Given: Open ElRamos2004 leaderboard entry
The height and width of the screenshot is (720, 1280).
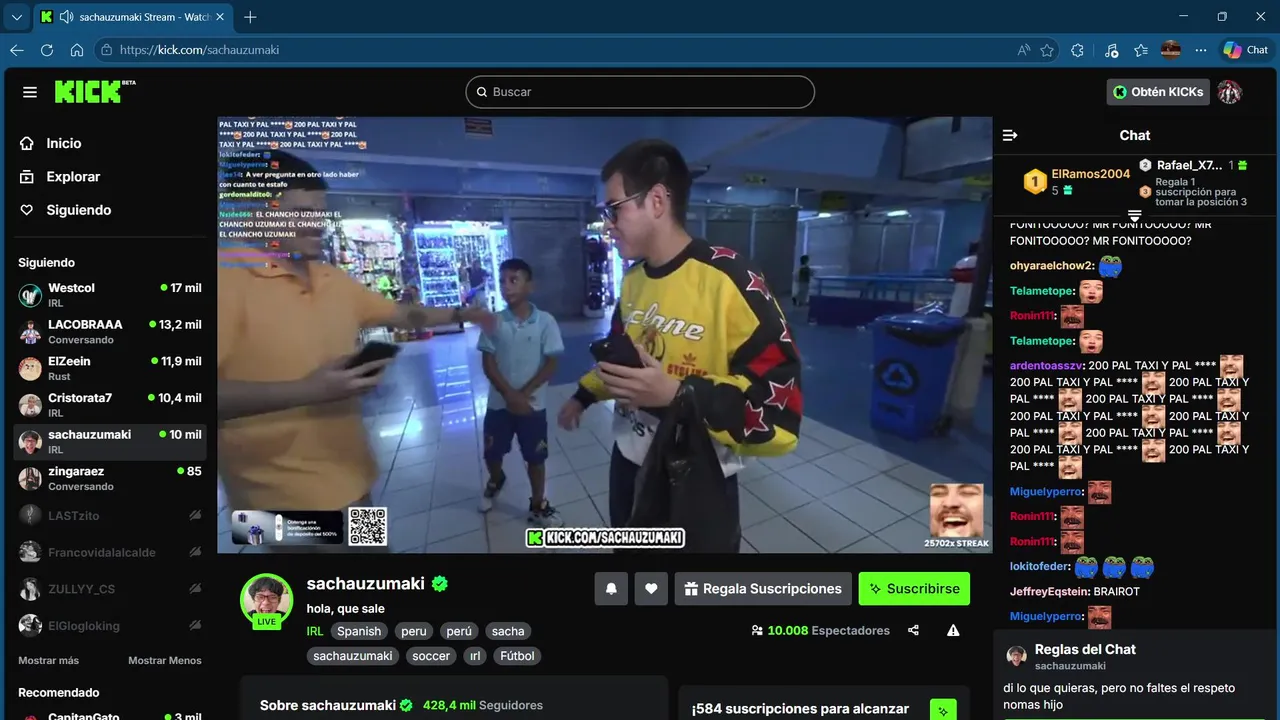Looking at the screenshot, I should pyautogui.click(x=1076, y=181).
